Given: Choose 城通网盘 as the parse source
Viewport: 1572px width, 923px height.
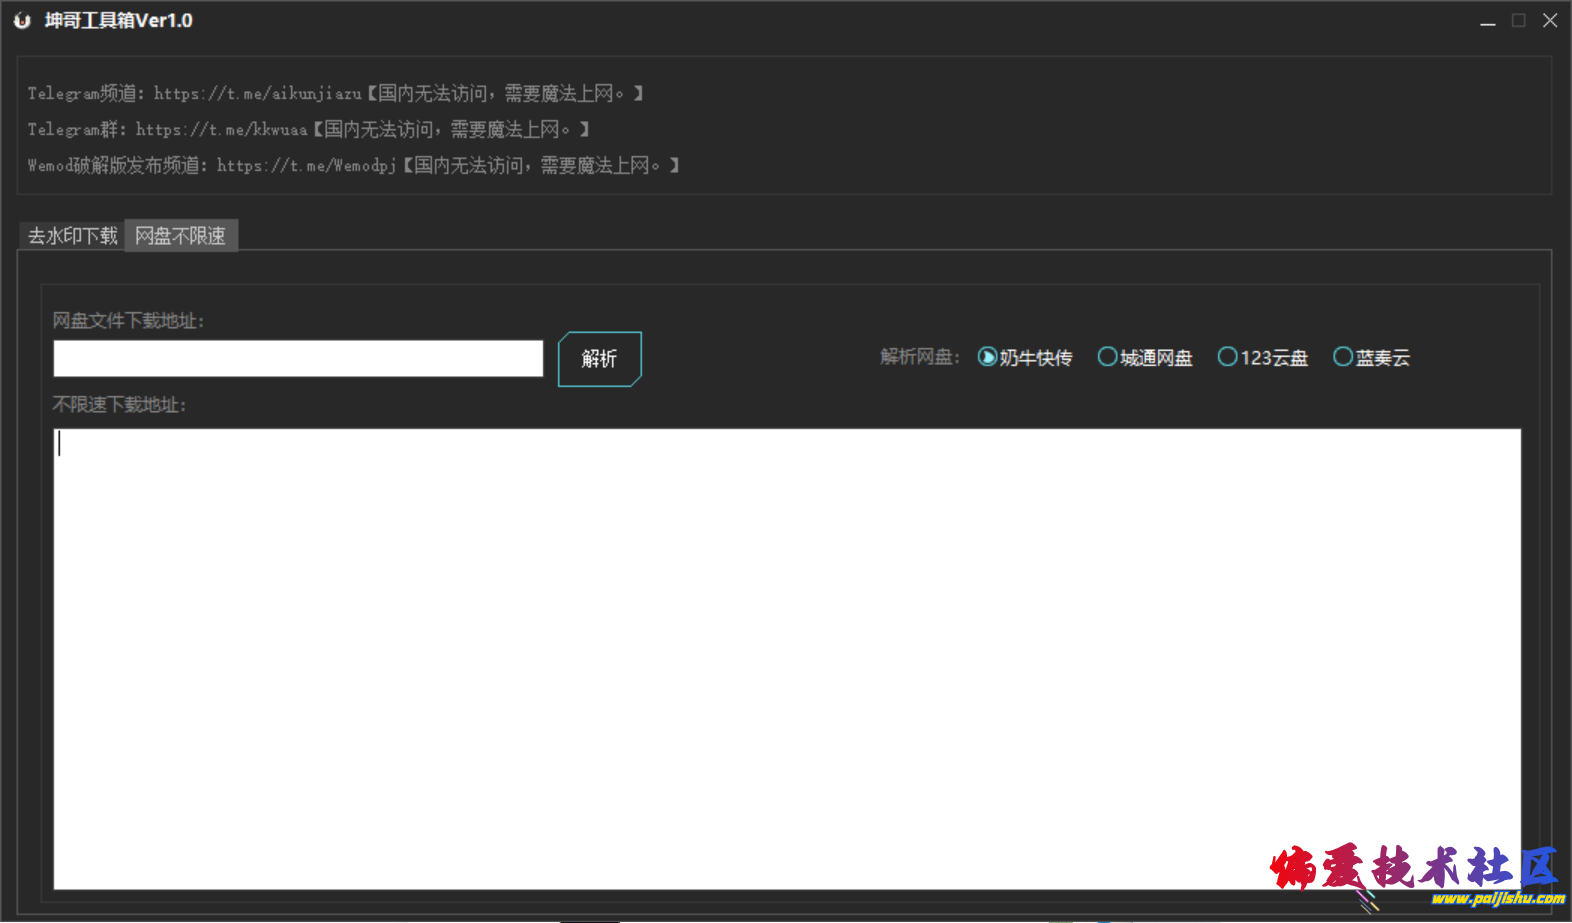Looking at the screenshot, I should click(x=1107, y=357).
